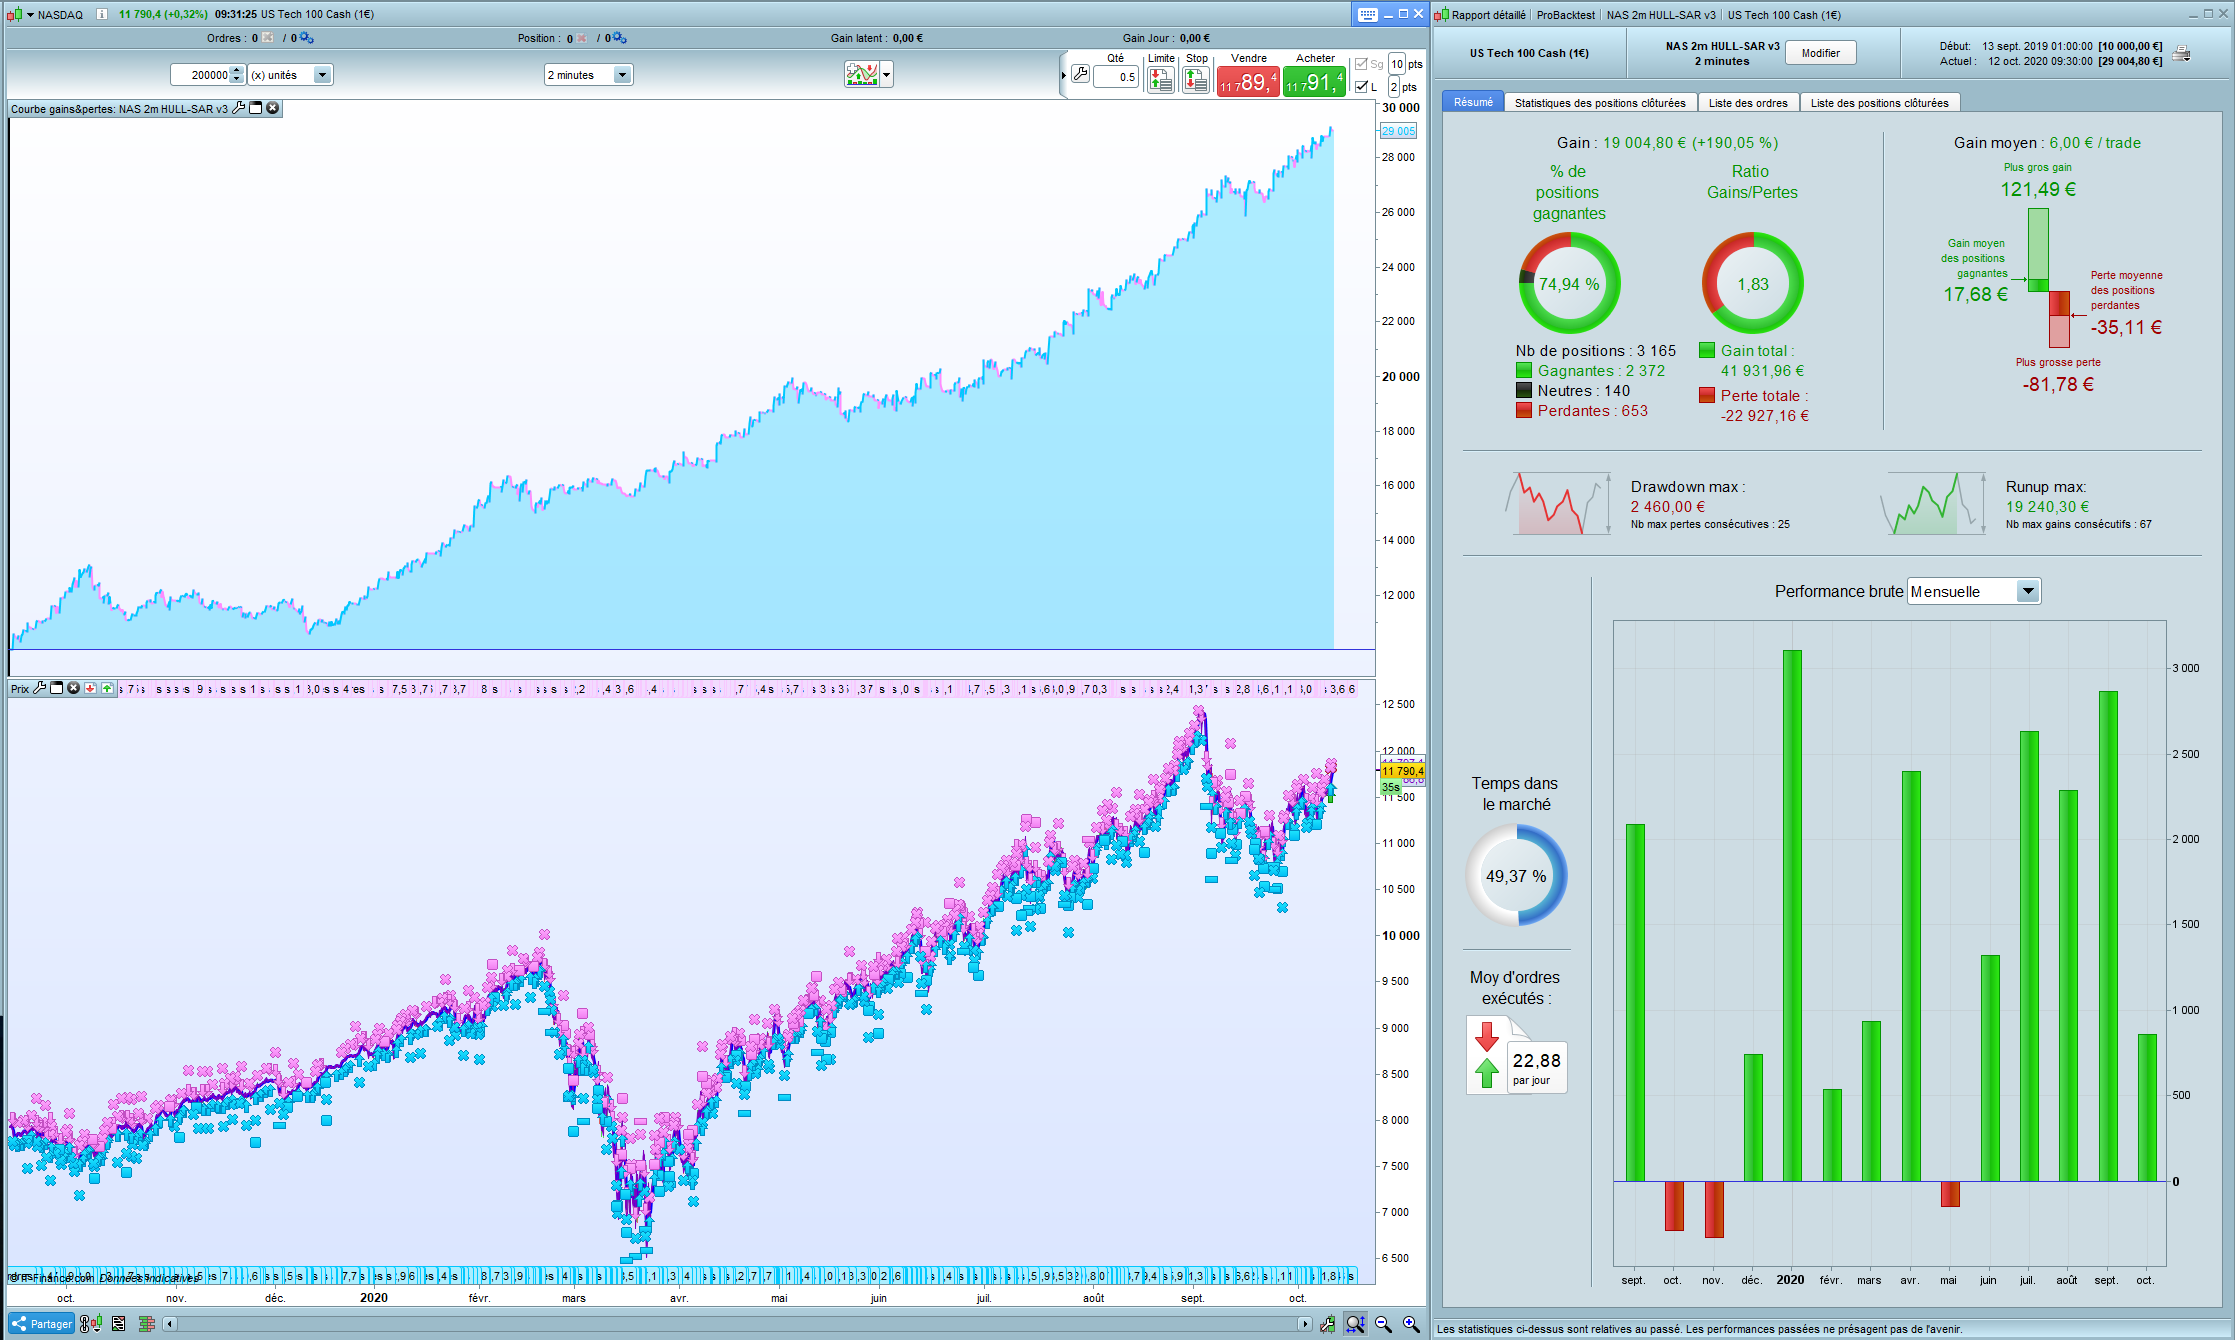2235x1340 pixels.
Task: Click the Stop order icon
Action: [1196, 81]
